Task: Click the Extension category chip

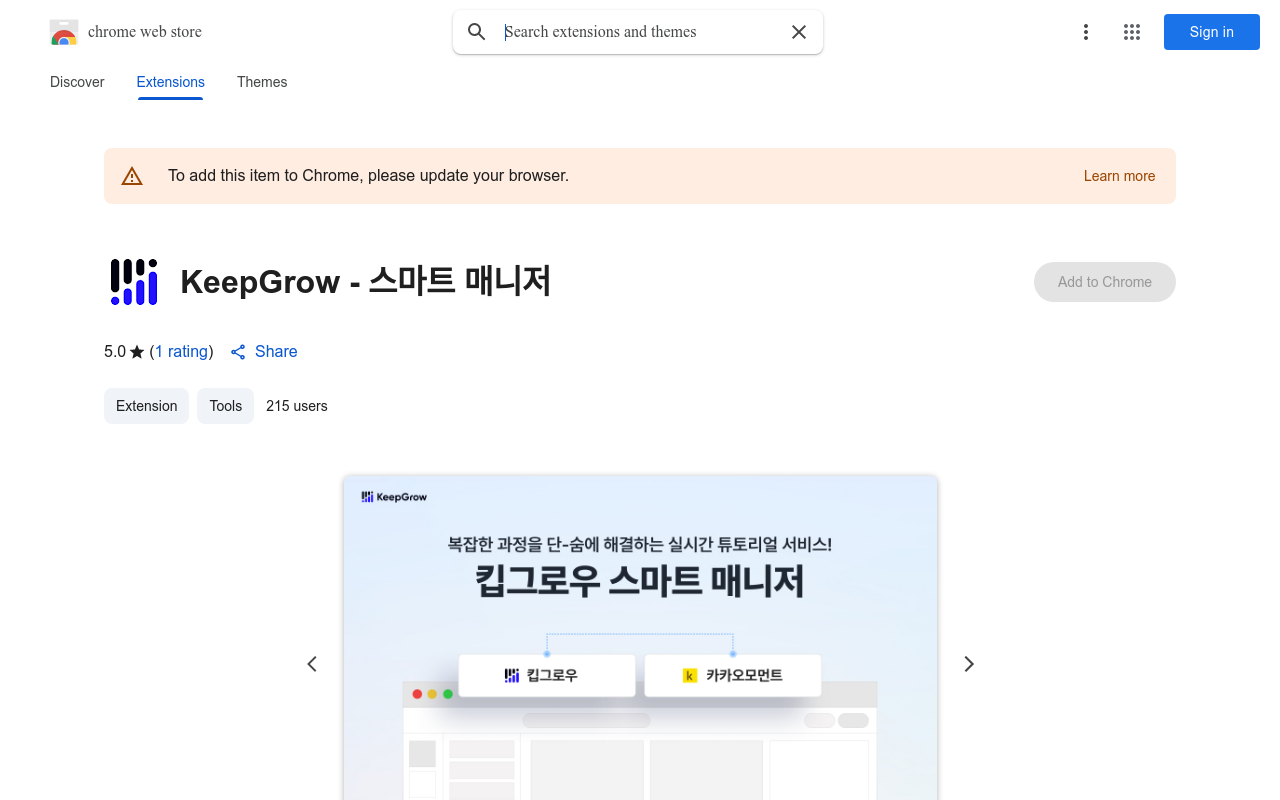Action: coord(146,406)
